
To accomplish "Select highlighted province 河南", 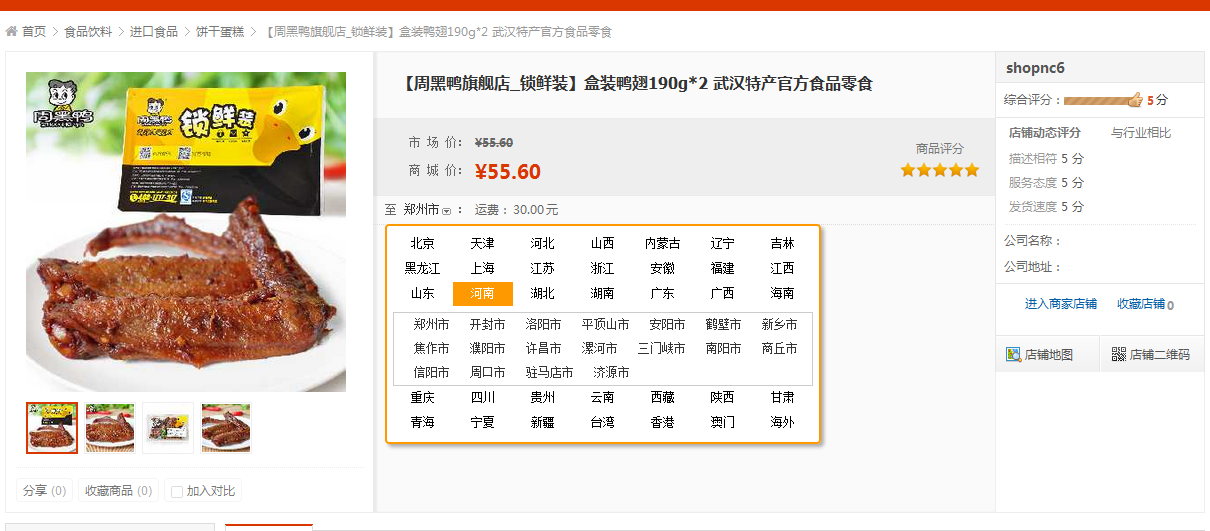I will (483, 294).
